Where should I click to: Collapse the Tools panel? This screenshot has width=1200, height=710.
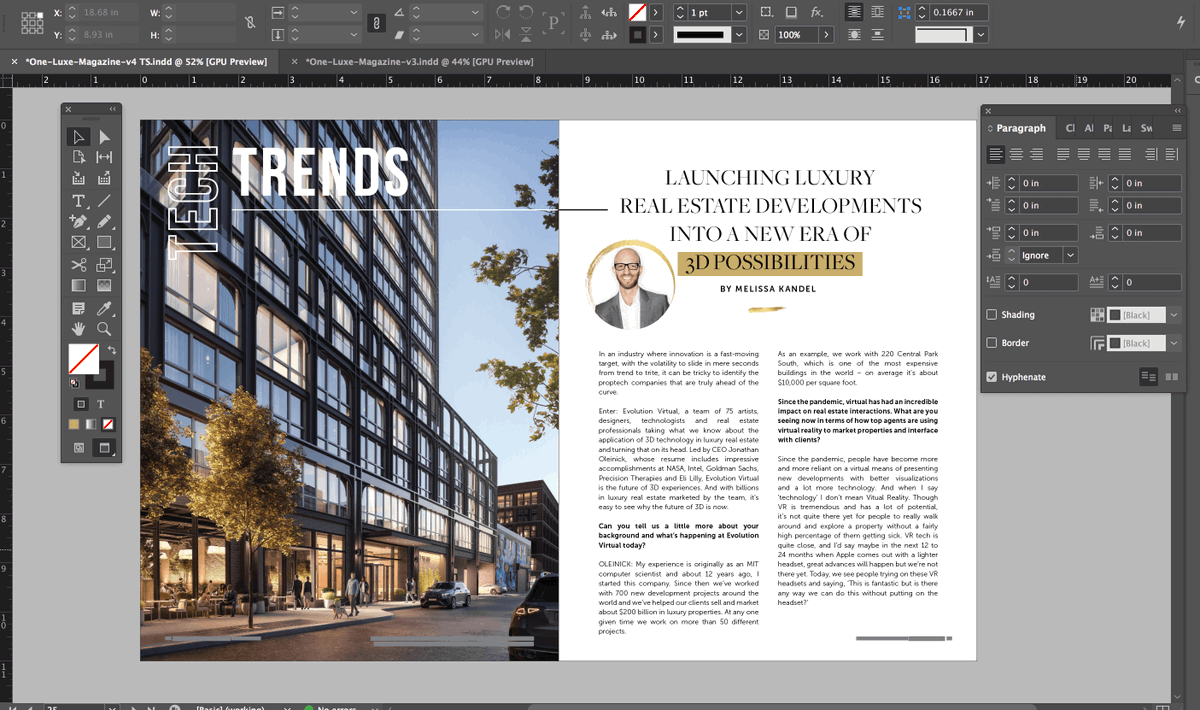coord(113,109)
